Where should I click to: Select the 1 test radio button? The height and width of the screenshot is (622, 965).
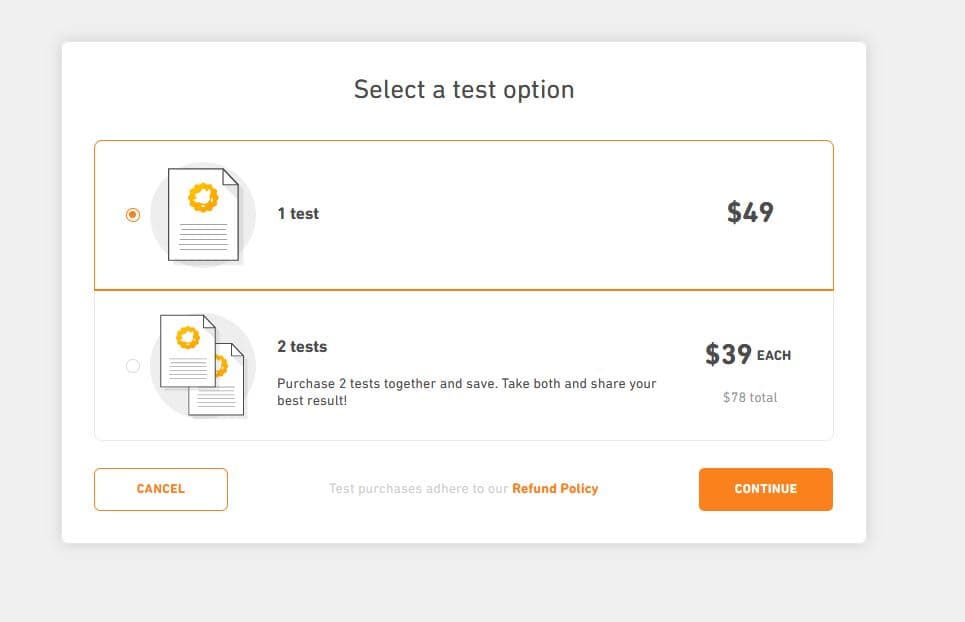point(133,215)
